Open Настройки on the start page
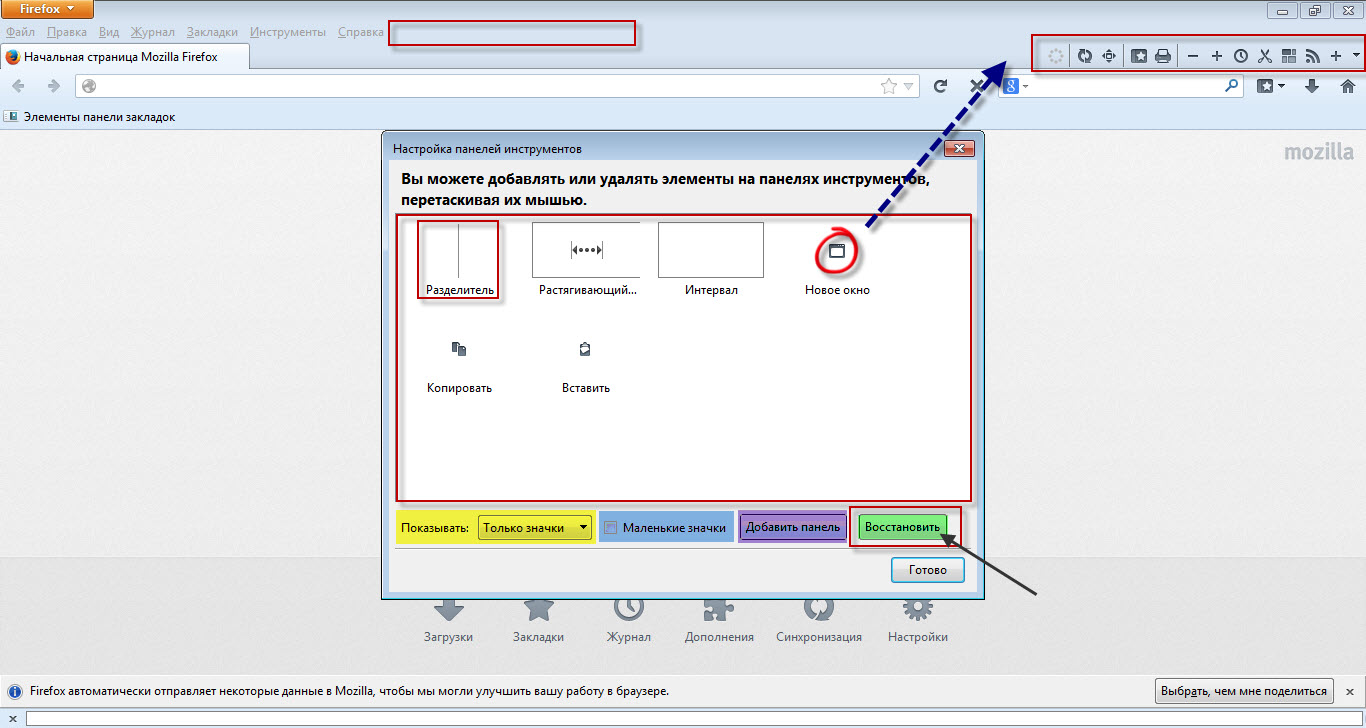 pyautogui.click(x=918, y=619)
